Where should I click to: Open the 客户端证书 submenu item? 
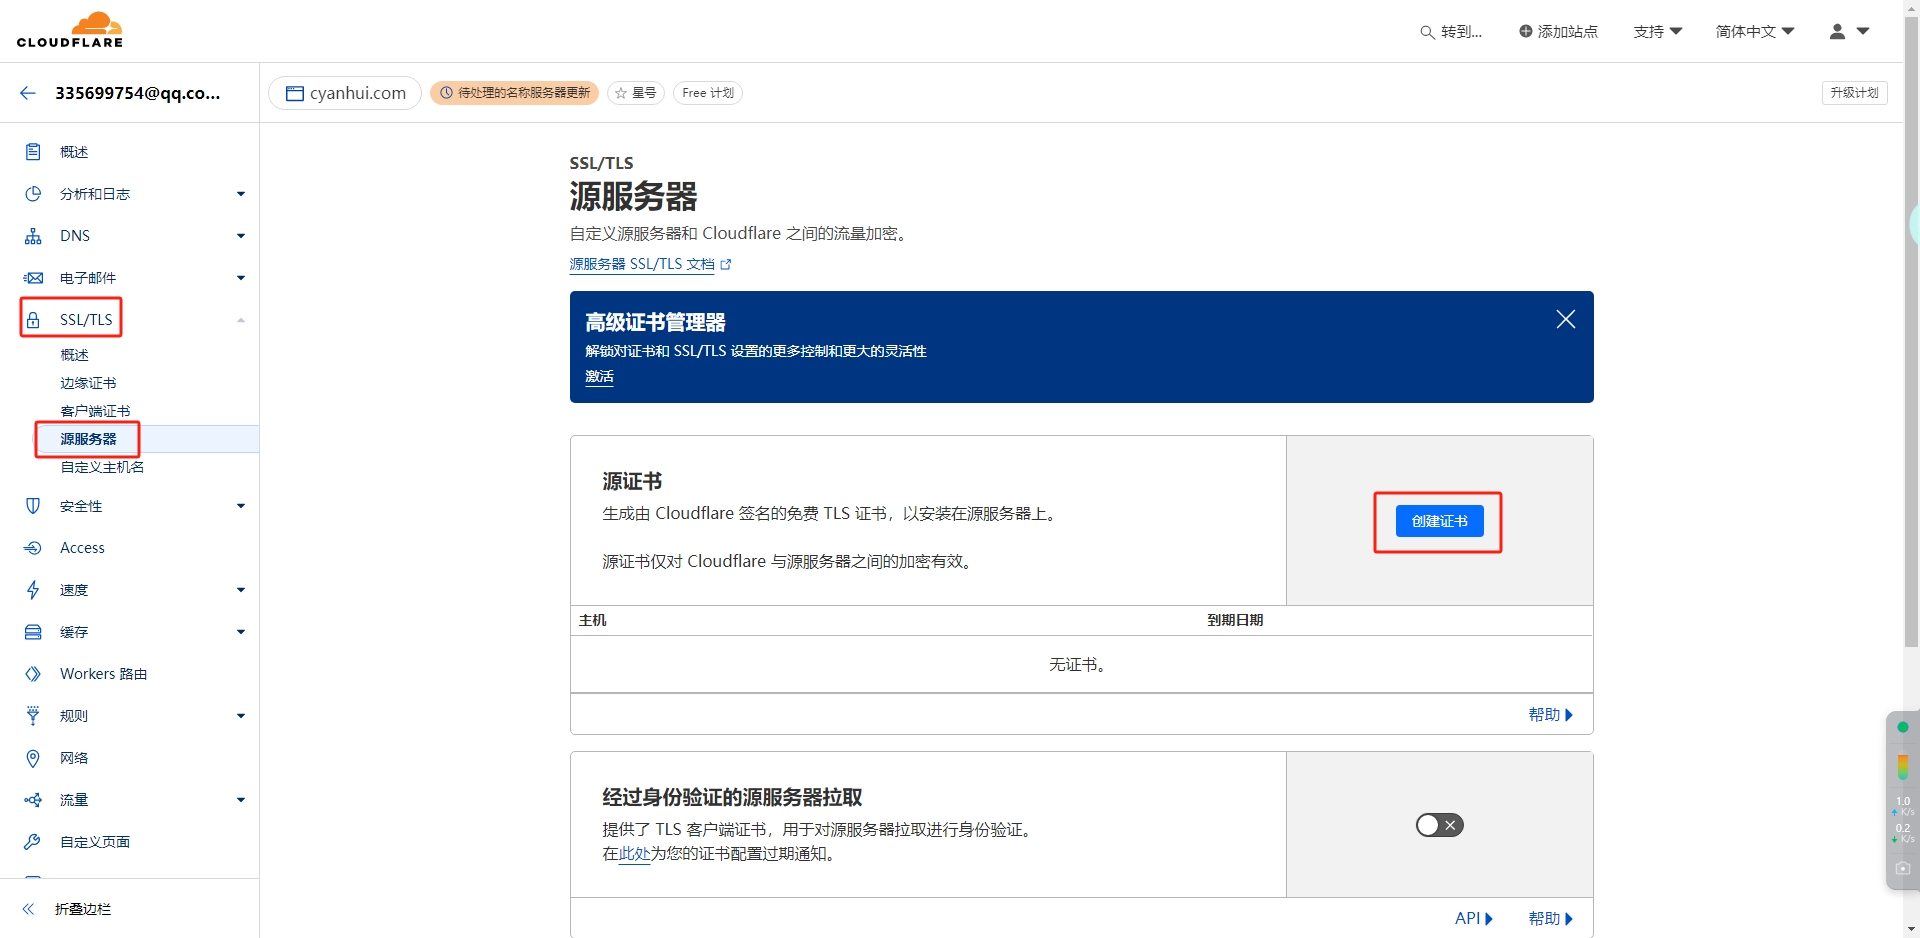[96, 411]
